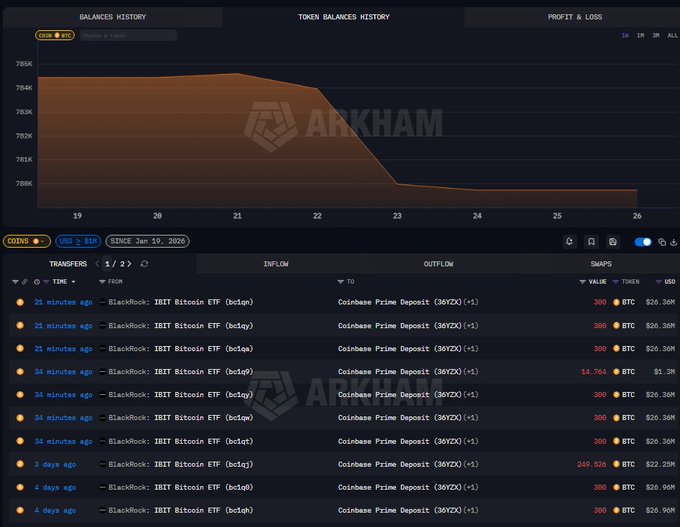Viewport: 680px width, 527px height.
Task: Select the SWAPS tab
Action: pos(601,264)
